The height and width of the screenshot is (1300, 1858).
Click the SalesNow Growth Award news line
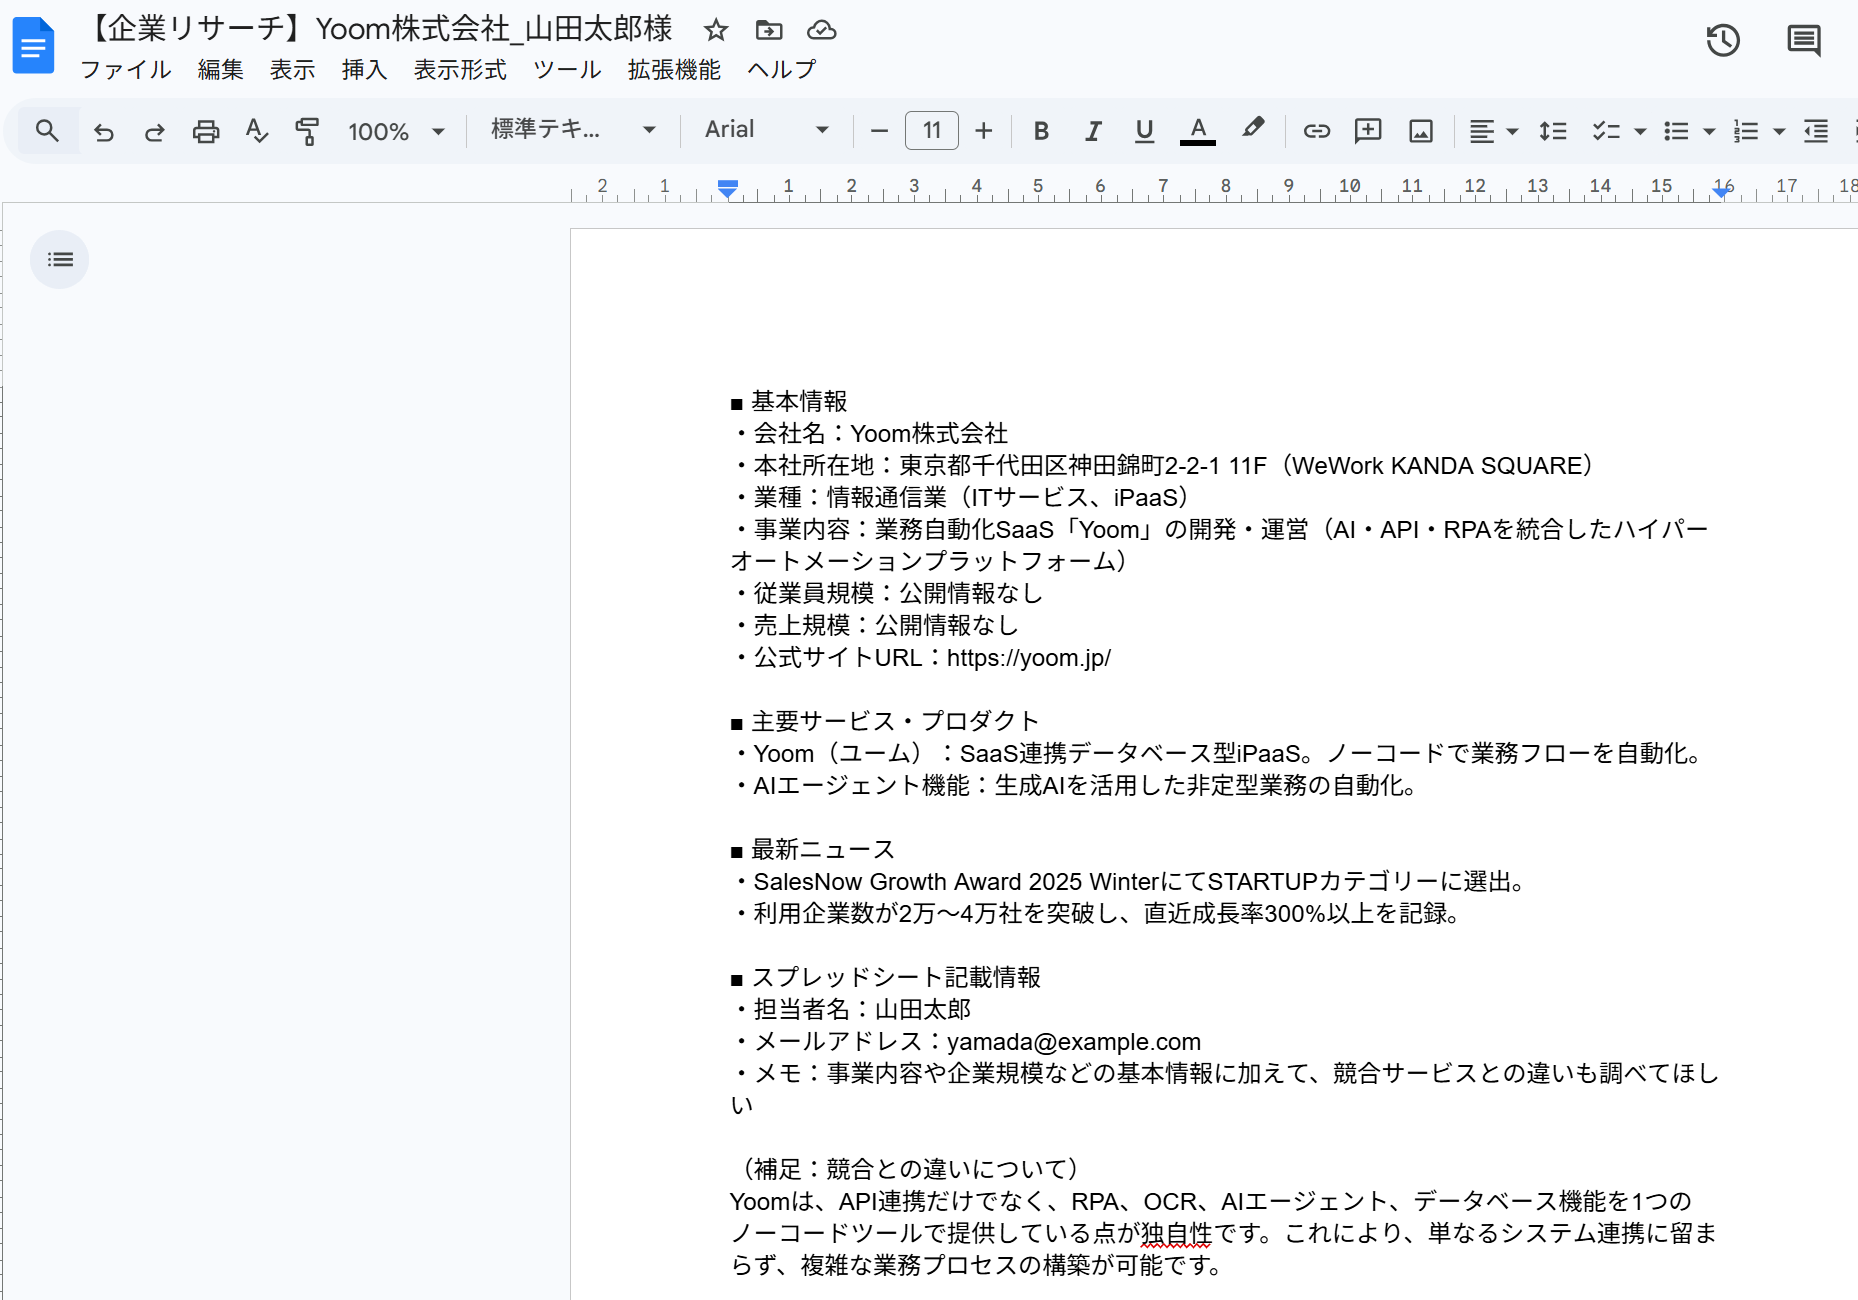pyautogui.click(x=1129, y=882)
